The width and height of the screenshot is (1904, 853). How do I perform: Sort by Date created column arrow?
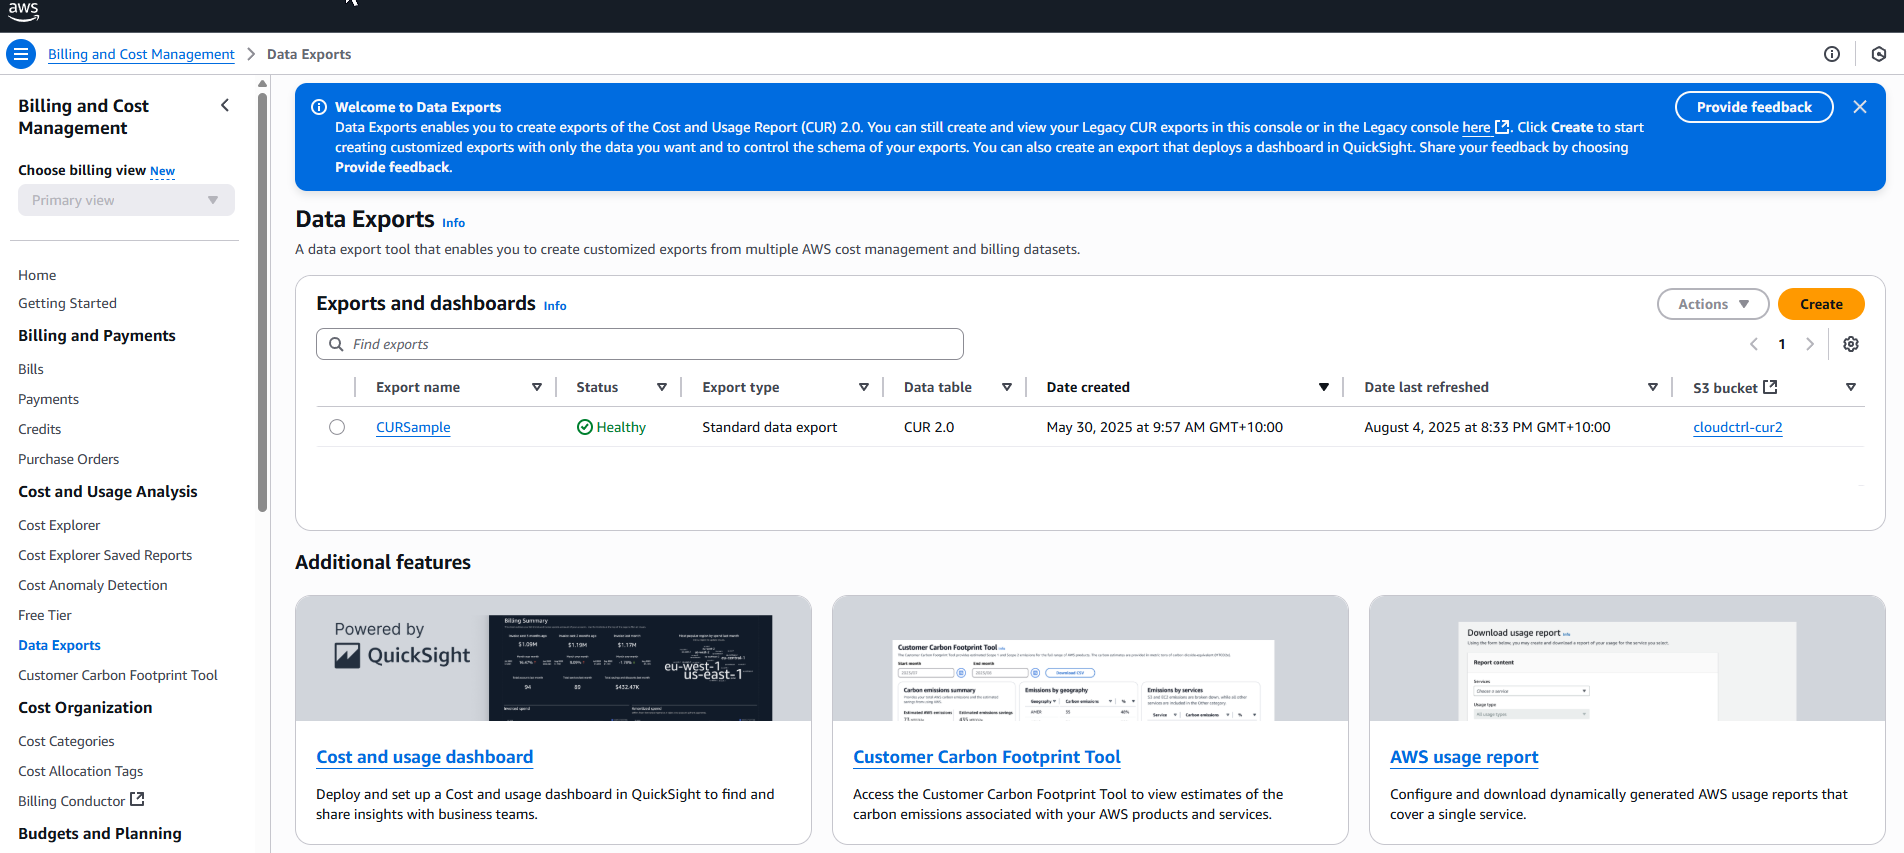point(1324,387)
